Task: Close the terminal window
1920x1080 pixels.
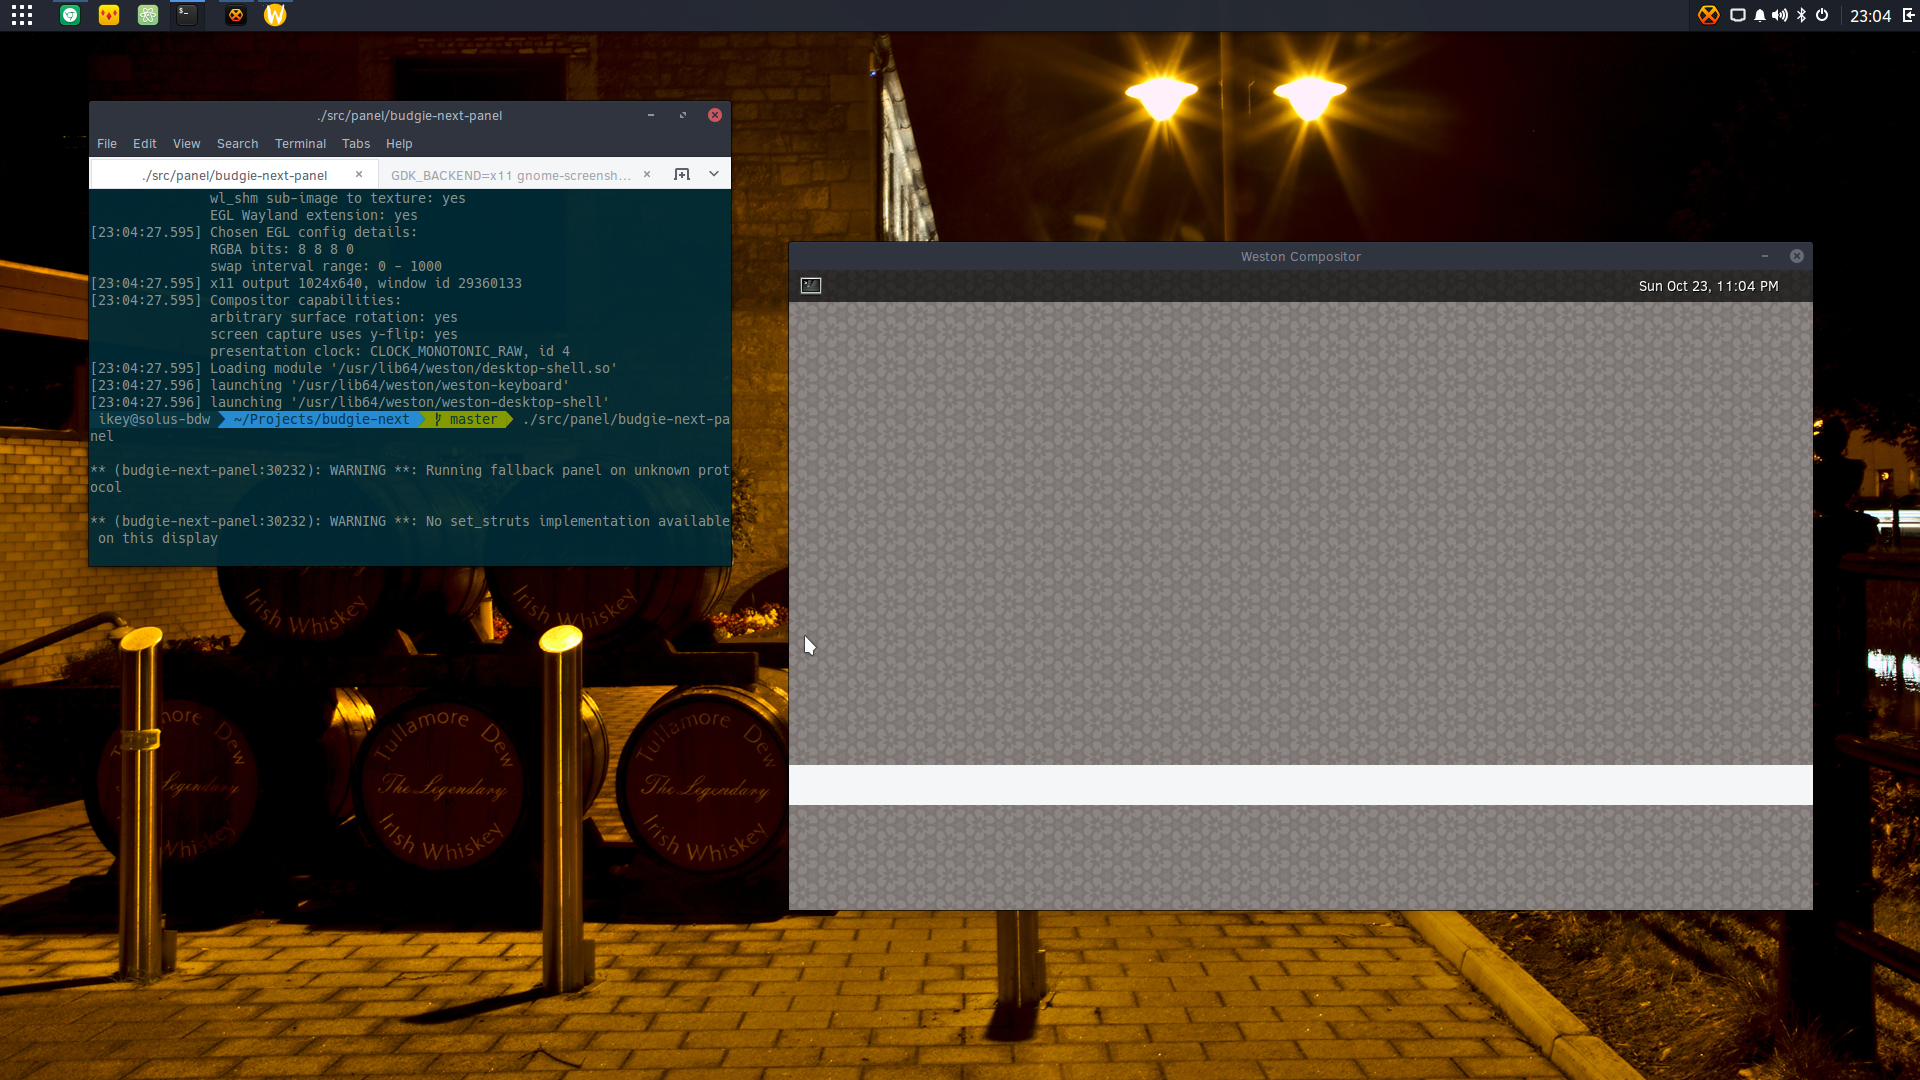Action: click(715, 115)
